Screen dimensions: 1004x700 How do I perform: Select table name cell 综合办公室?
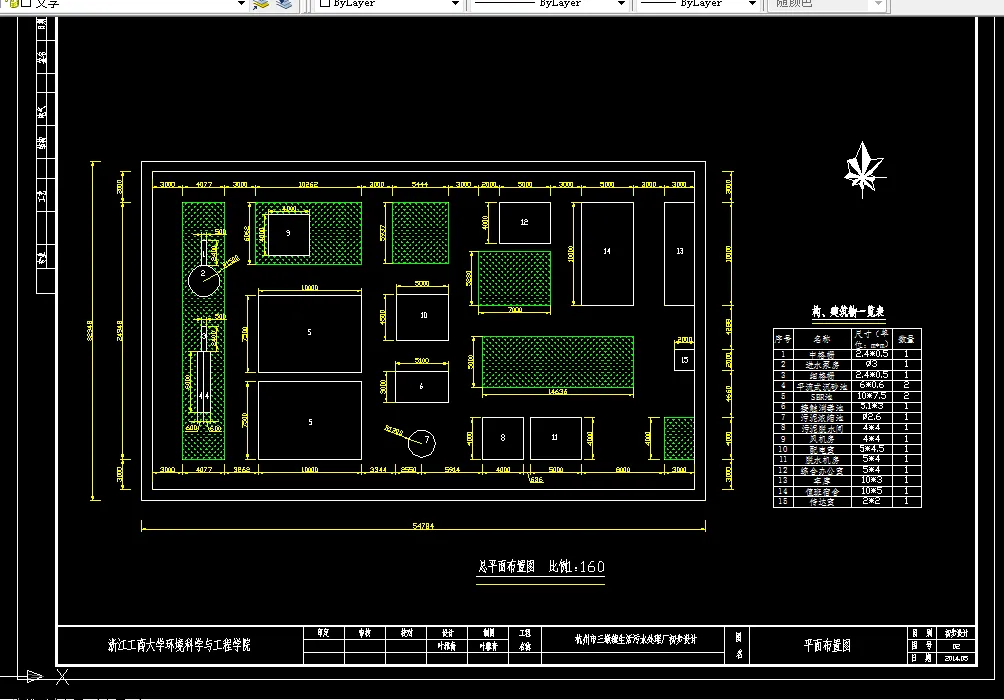tap(822, 471)
